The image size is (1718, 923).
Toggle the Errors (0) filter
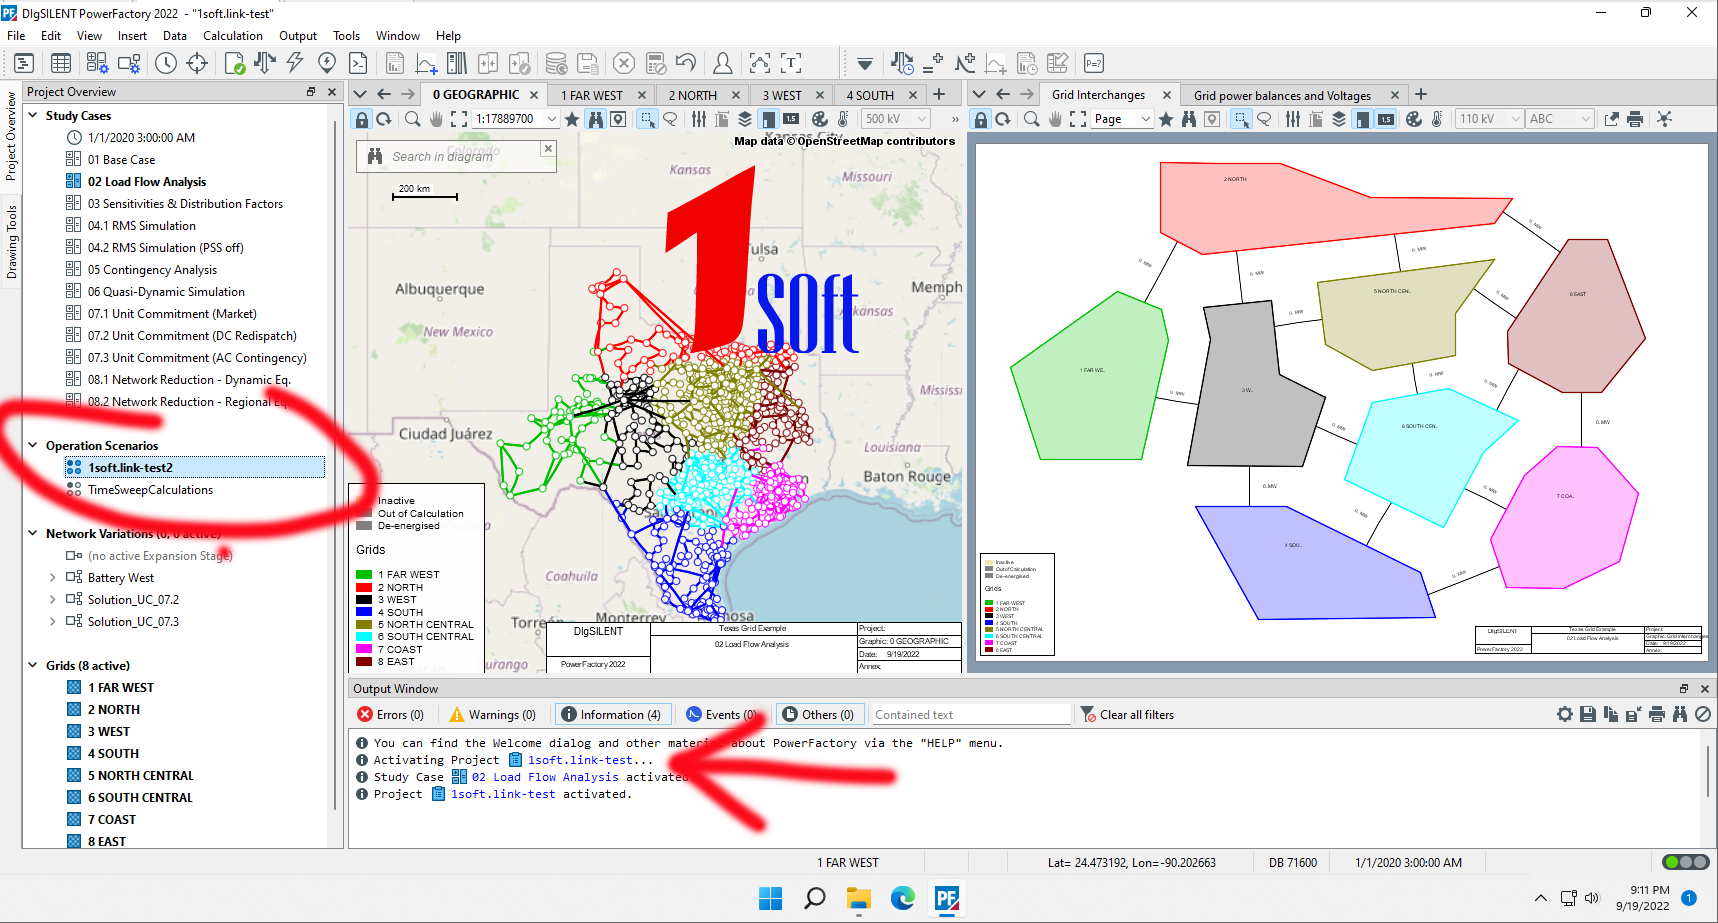point(391,714)
